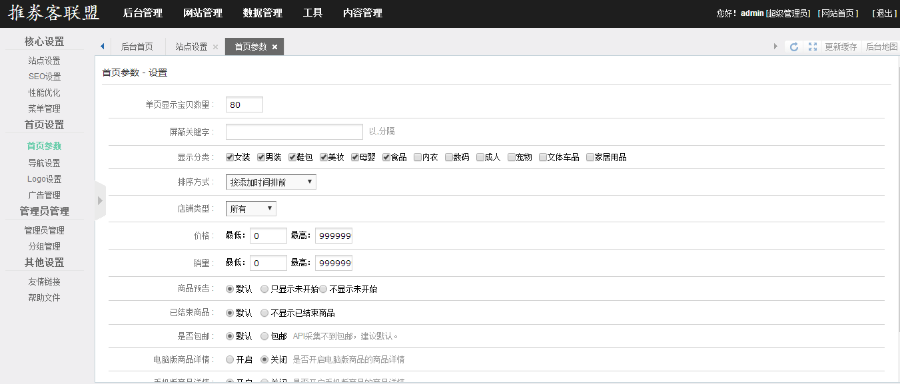Open 首页参数 in the sidebar
Screen dimensions: 900x384
(x=44, y=146)
